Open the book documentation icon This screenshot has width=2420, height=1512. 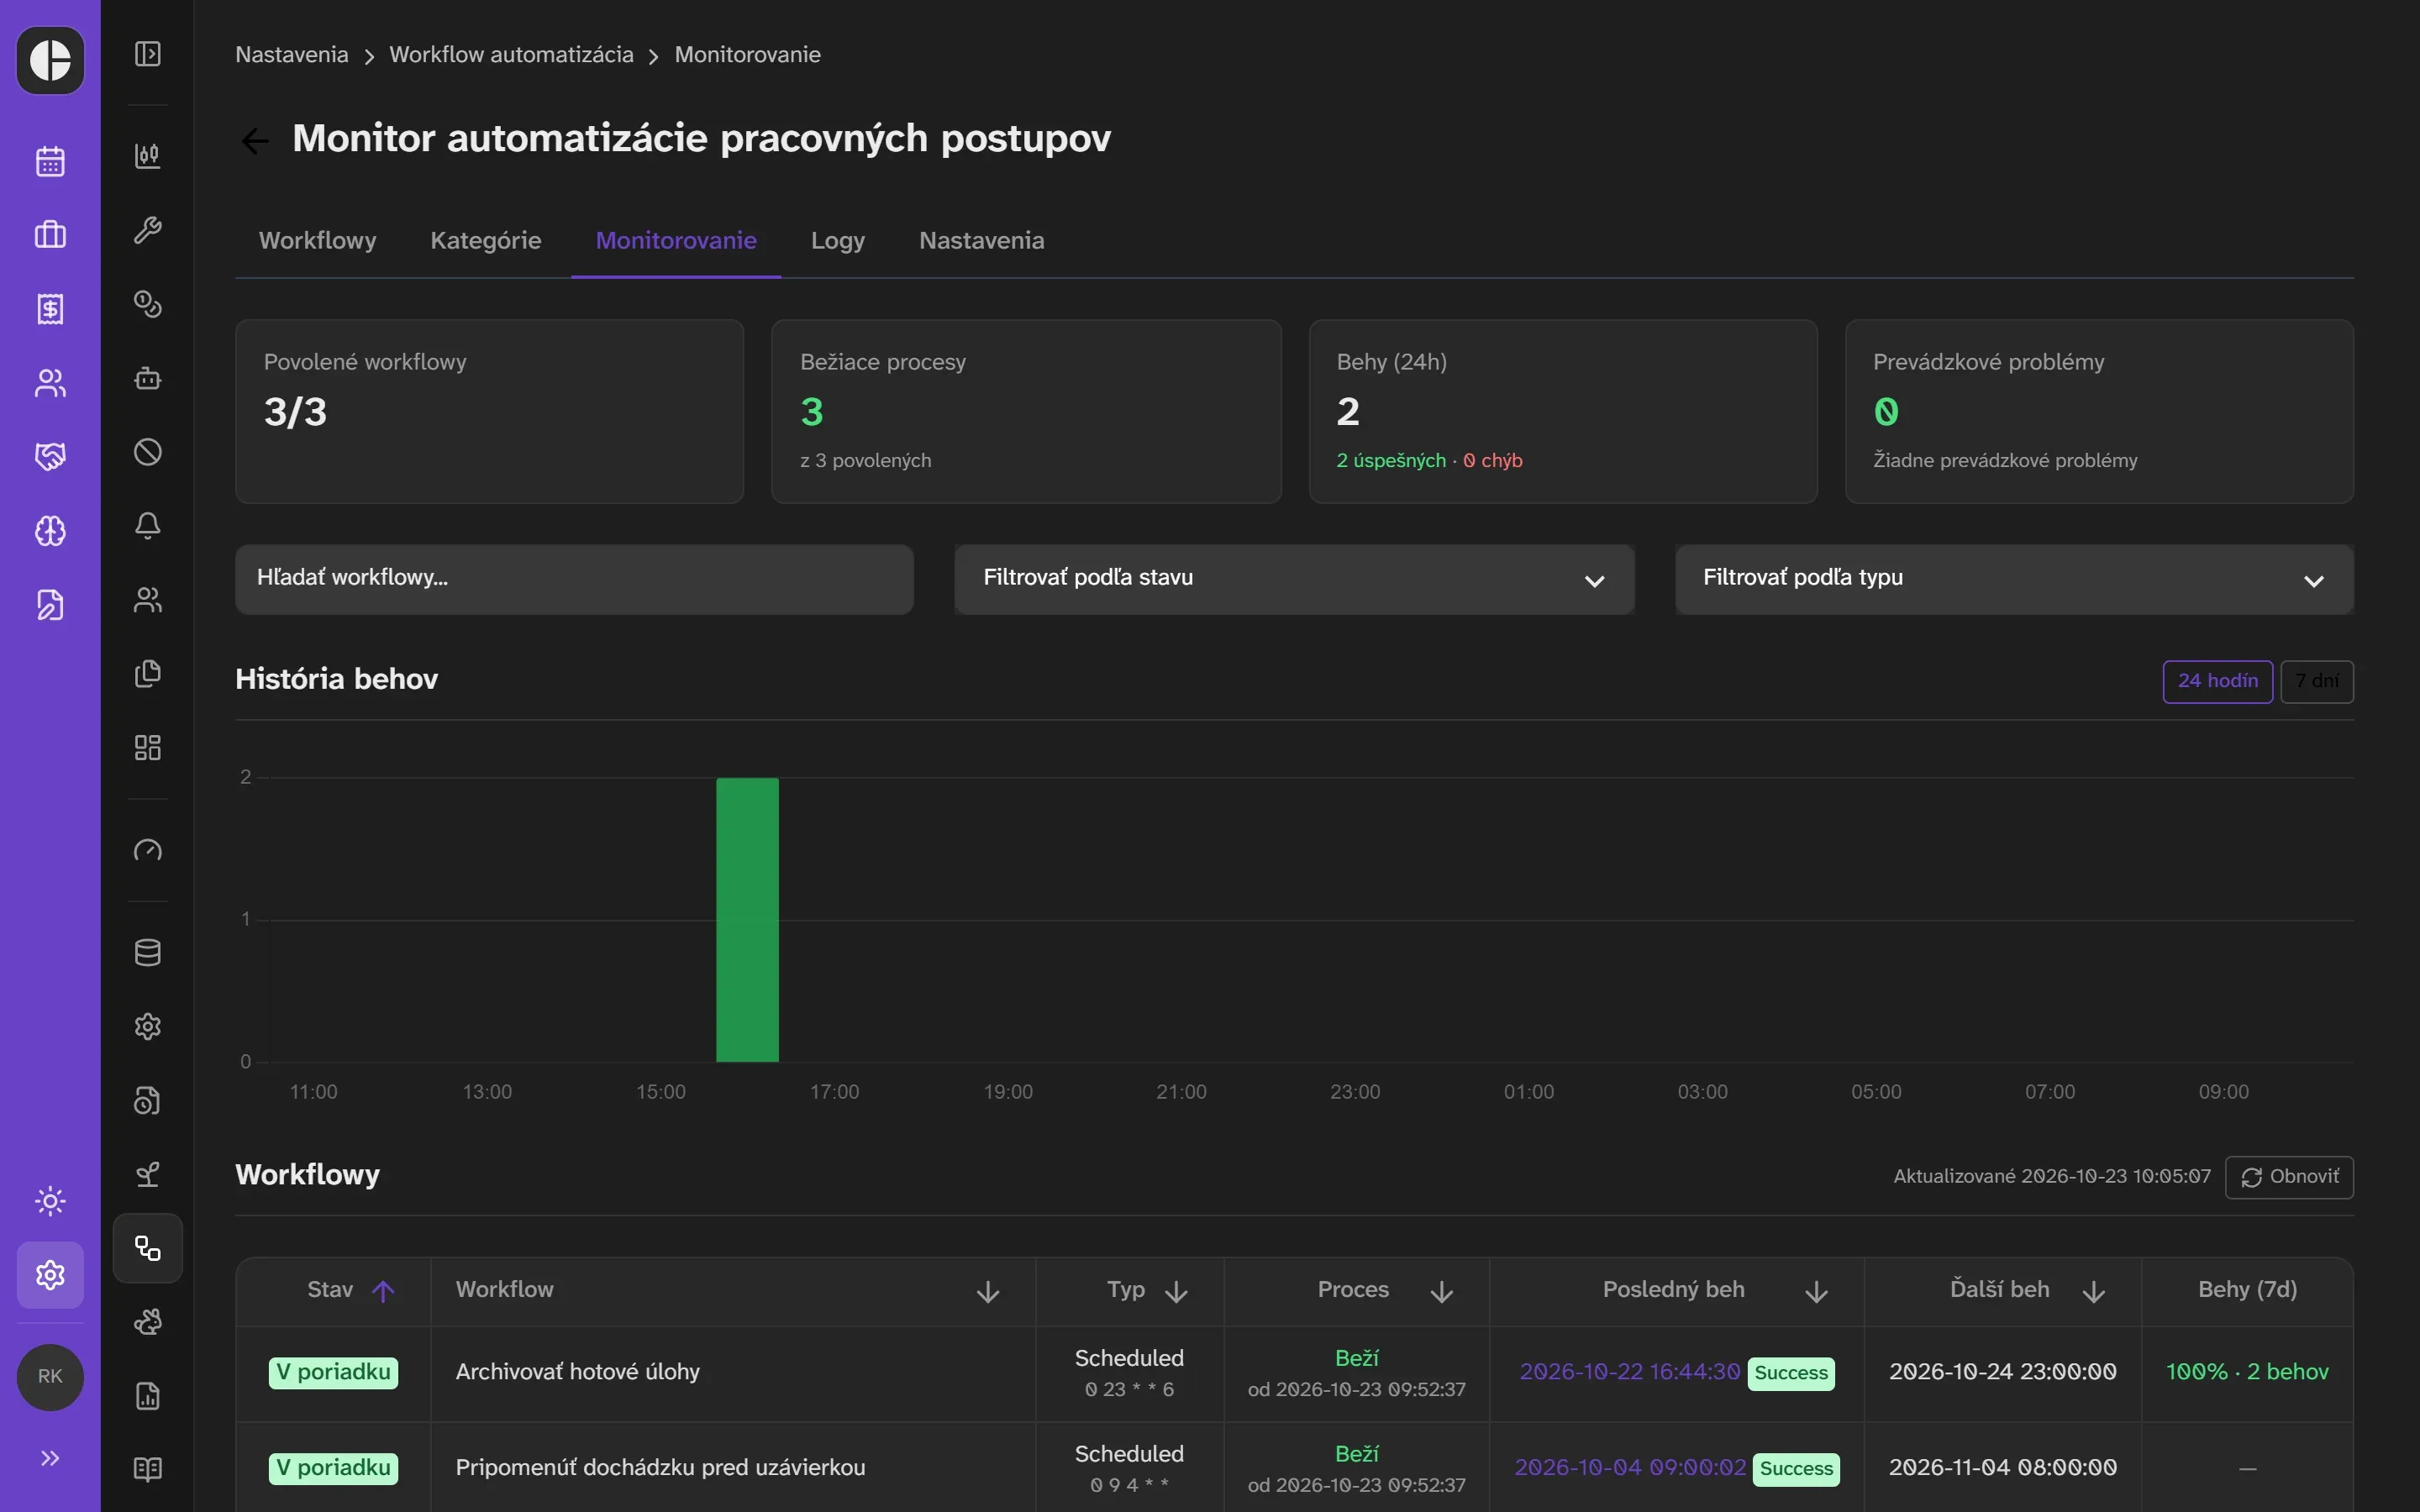click(148, 1469)
